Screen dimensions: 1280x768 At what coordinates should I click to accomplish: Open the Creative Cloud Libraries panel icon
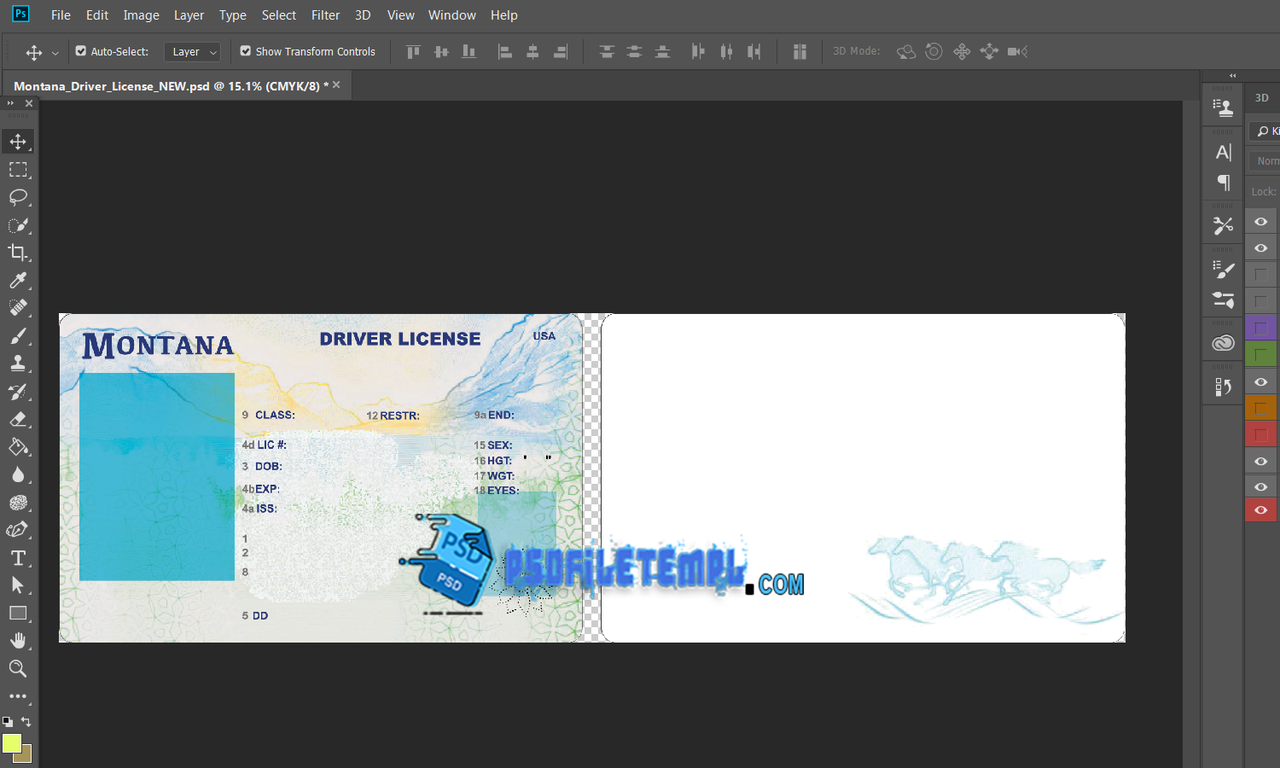(1223, 343)
